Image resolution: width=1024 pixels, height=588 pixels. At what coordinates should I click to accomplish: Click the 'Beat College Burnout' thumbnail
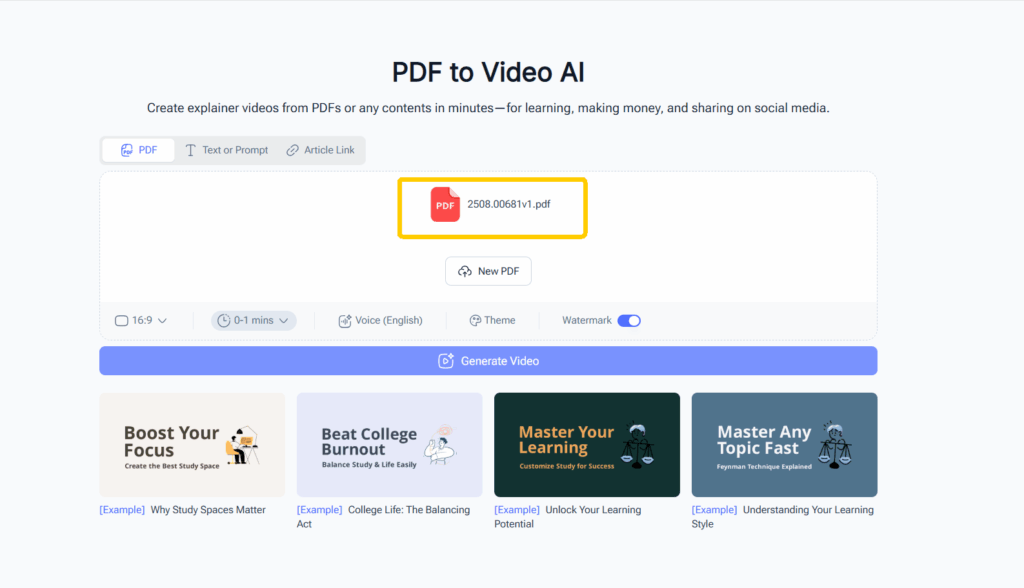click(x=389, y=445)
